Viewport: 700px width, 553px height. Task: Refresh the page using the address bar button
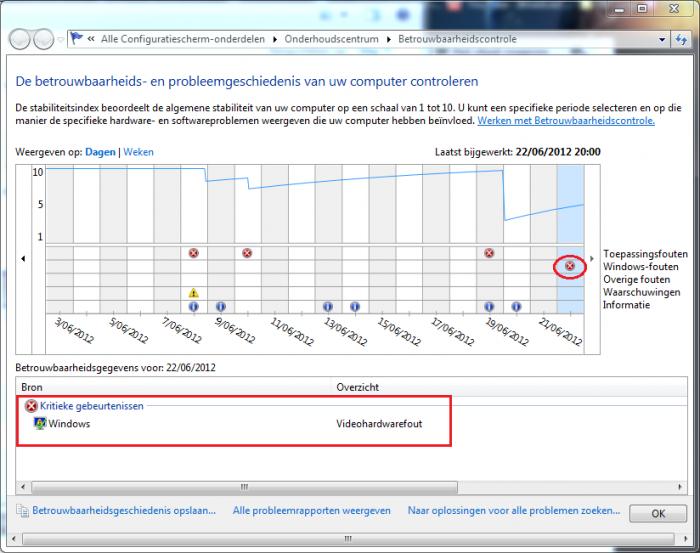pyautogui.click(x=681, y=39)
